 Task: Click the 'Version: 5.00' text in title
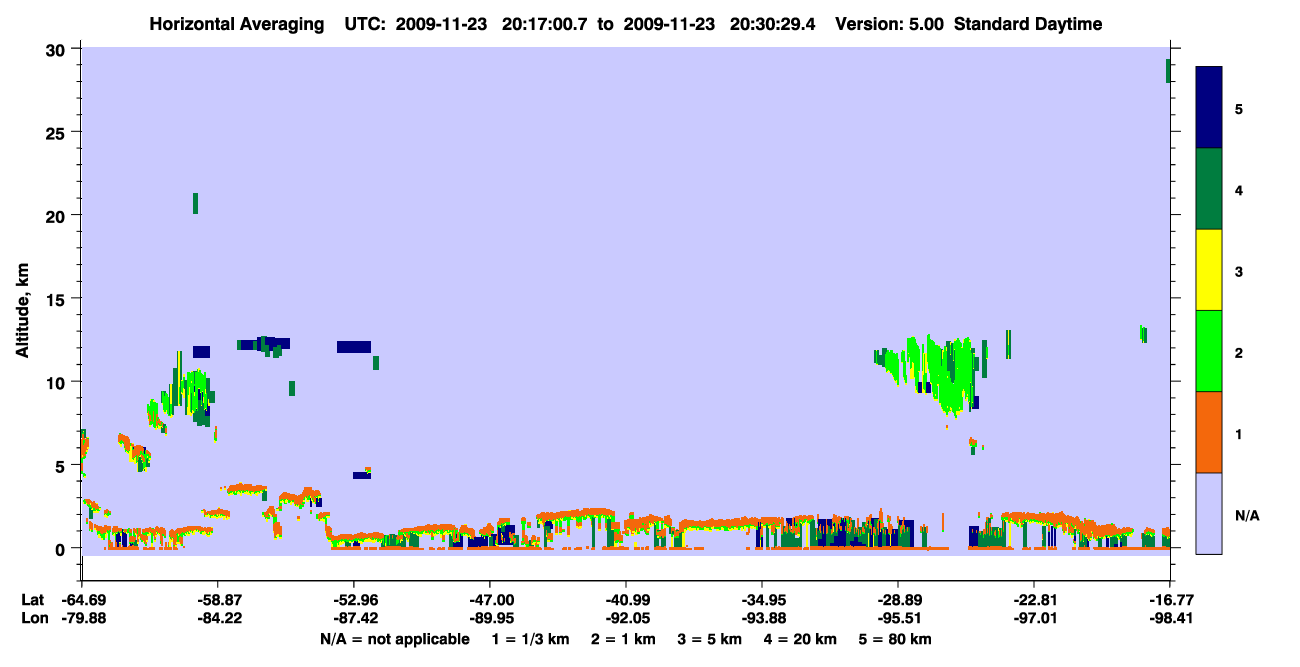(x=892, y=24)
